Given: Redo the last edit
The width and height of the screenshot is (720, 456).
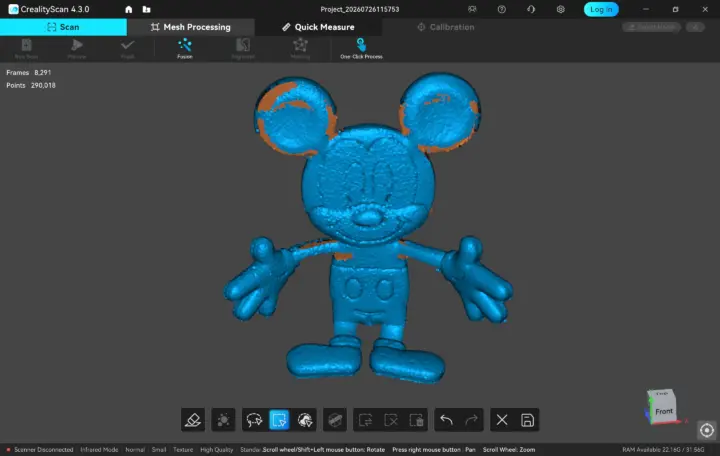Looking at the screenshot, I should tap(471, 420).
